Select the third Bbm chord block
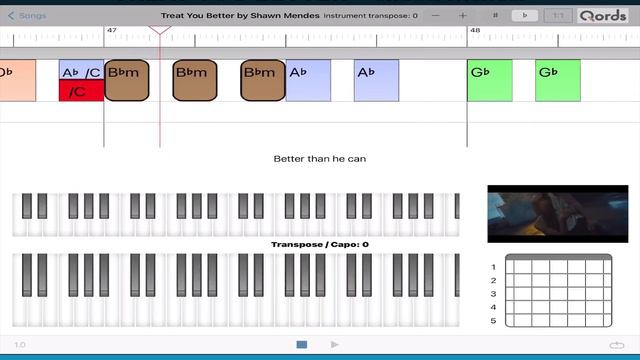Image resolution: width=640 pixels, height=360 pixels. [x=263, y=80]
